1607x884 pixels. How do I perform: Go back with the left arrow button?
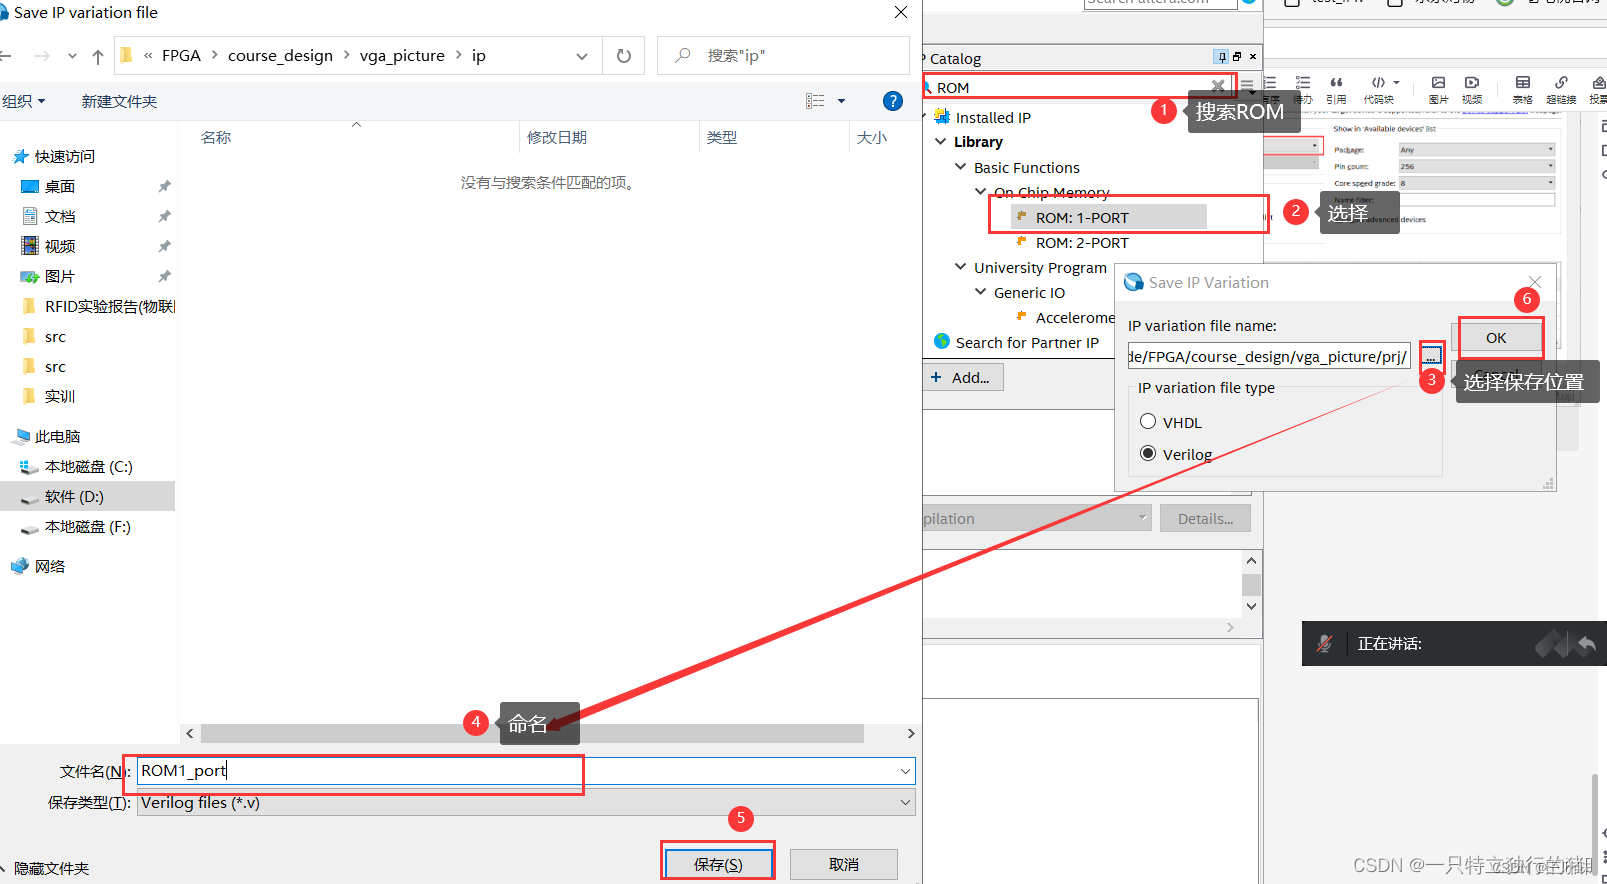pos(5,56)
